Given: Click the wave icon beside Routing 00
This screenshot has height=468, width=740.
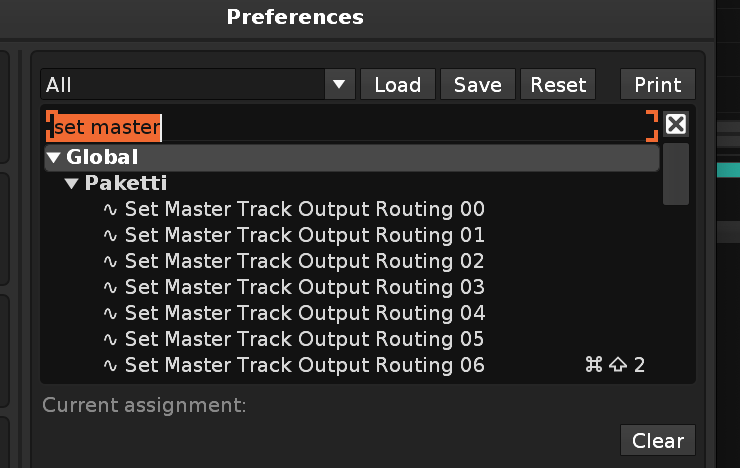Looking at the screenshot, I should [x=112, y=209].
